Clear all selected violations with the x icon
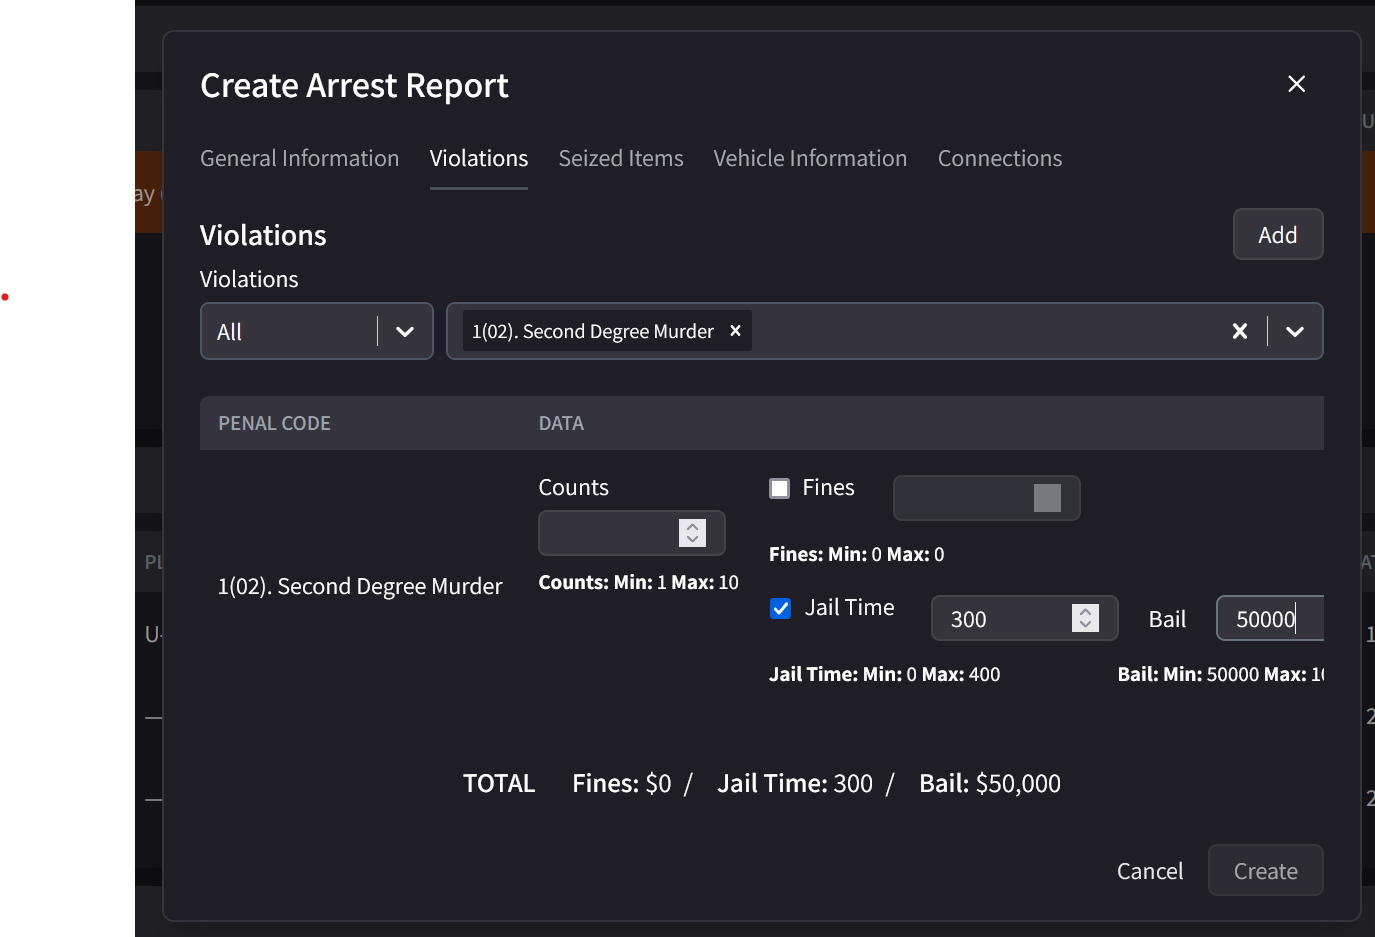This screenshot has height=937, width=1375. click(1240, 330)
